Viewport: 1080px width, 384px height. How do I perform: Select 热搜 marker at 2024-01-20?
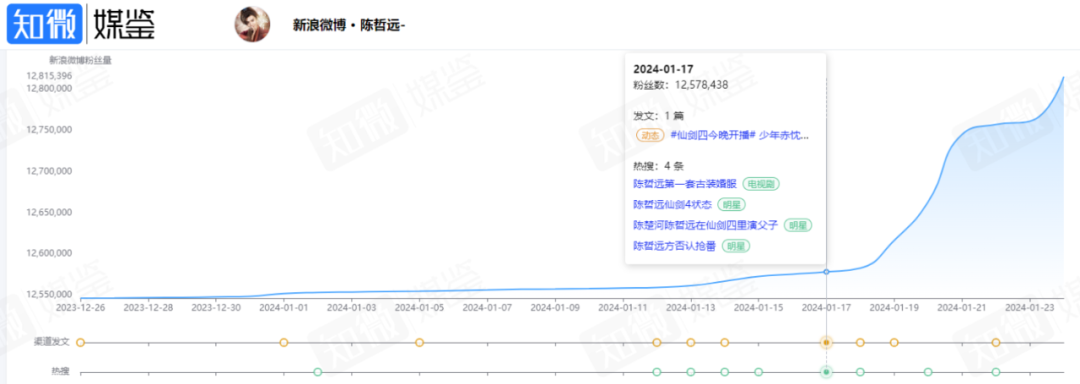[x=928, y=372]
